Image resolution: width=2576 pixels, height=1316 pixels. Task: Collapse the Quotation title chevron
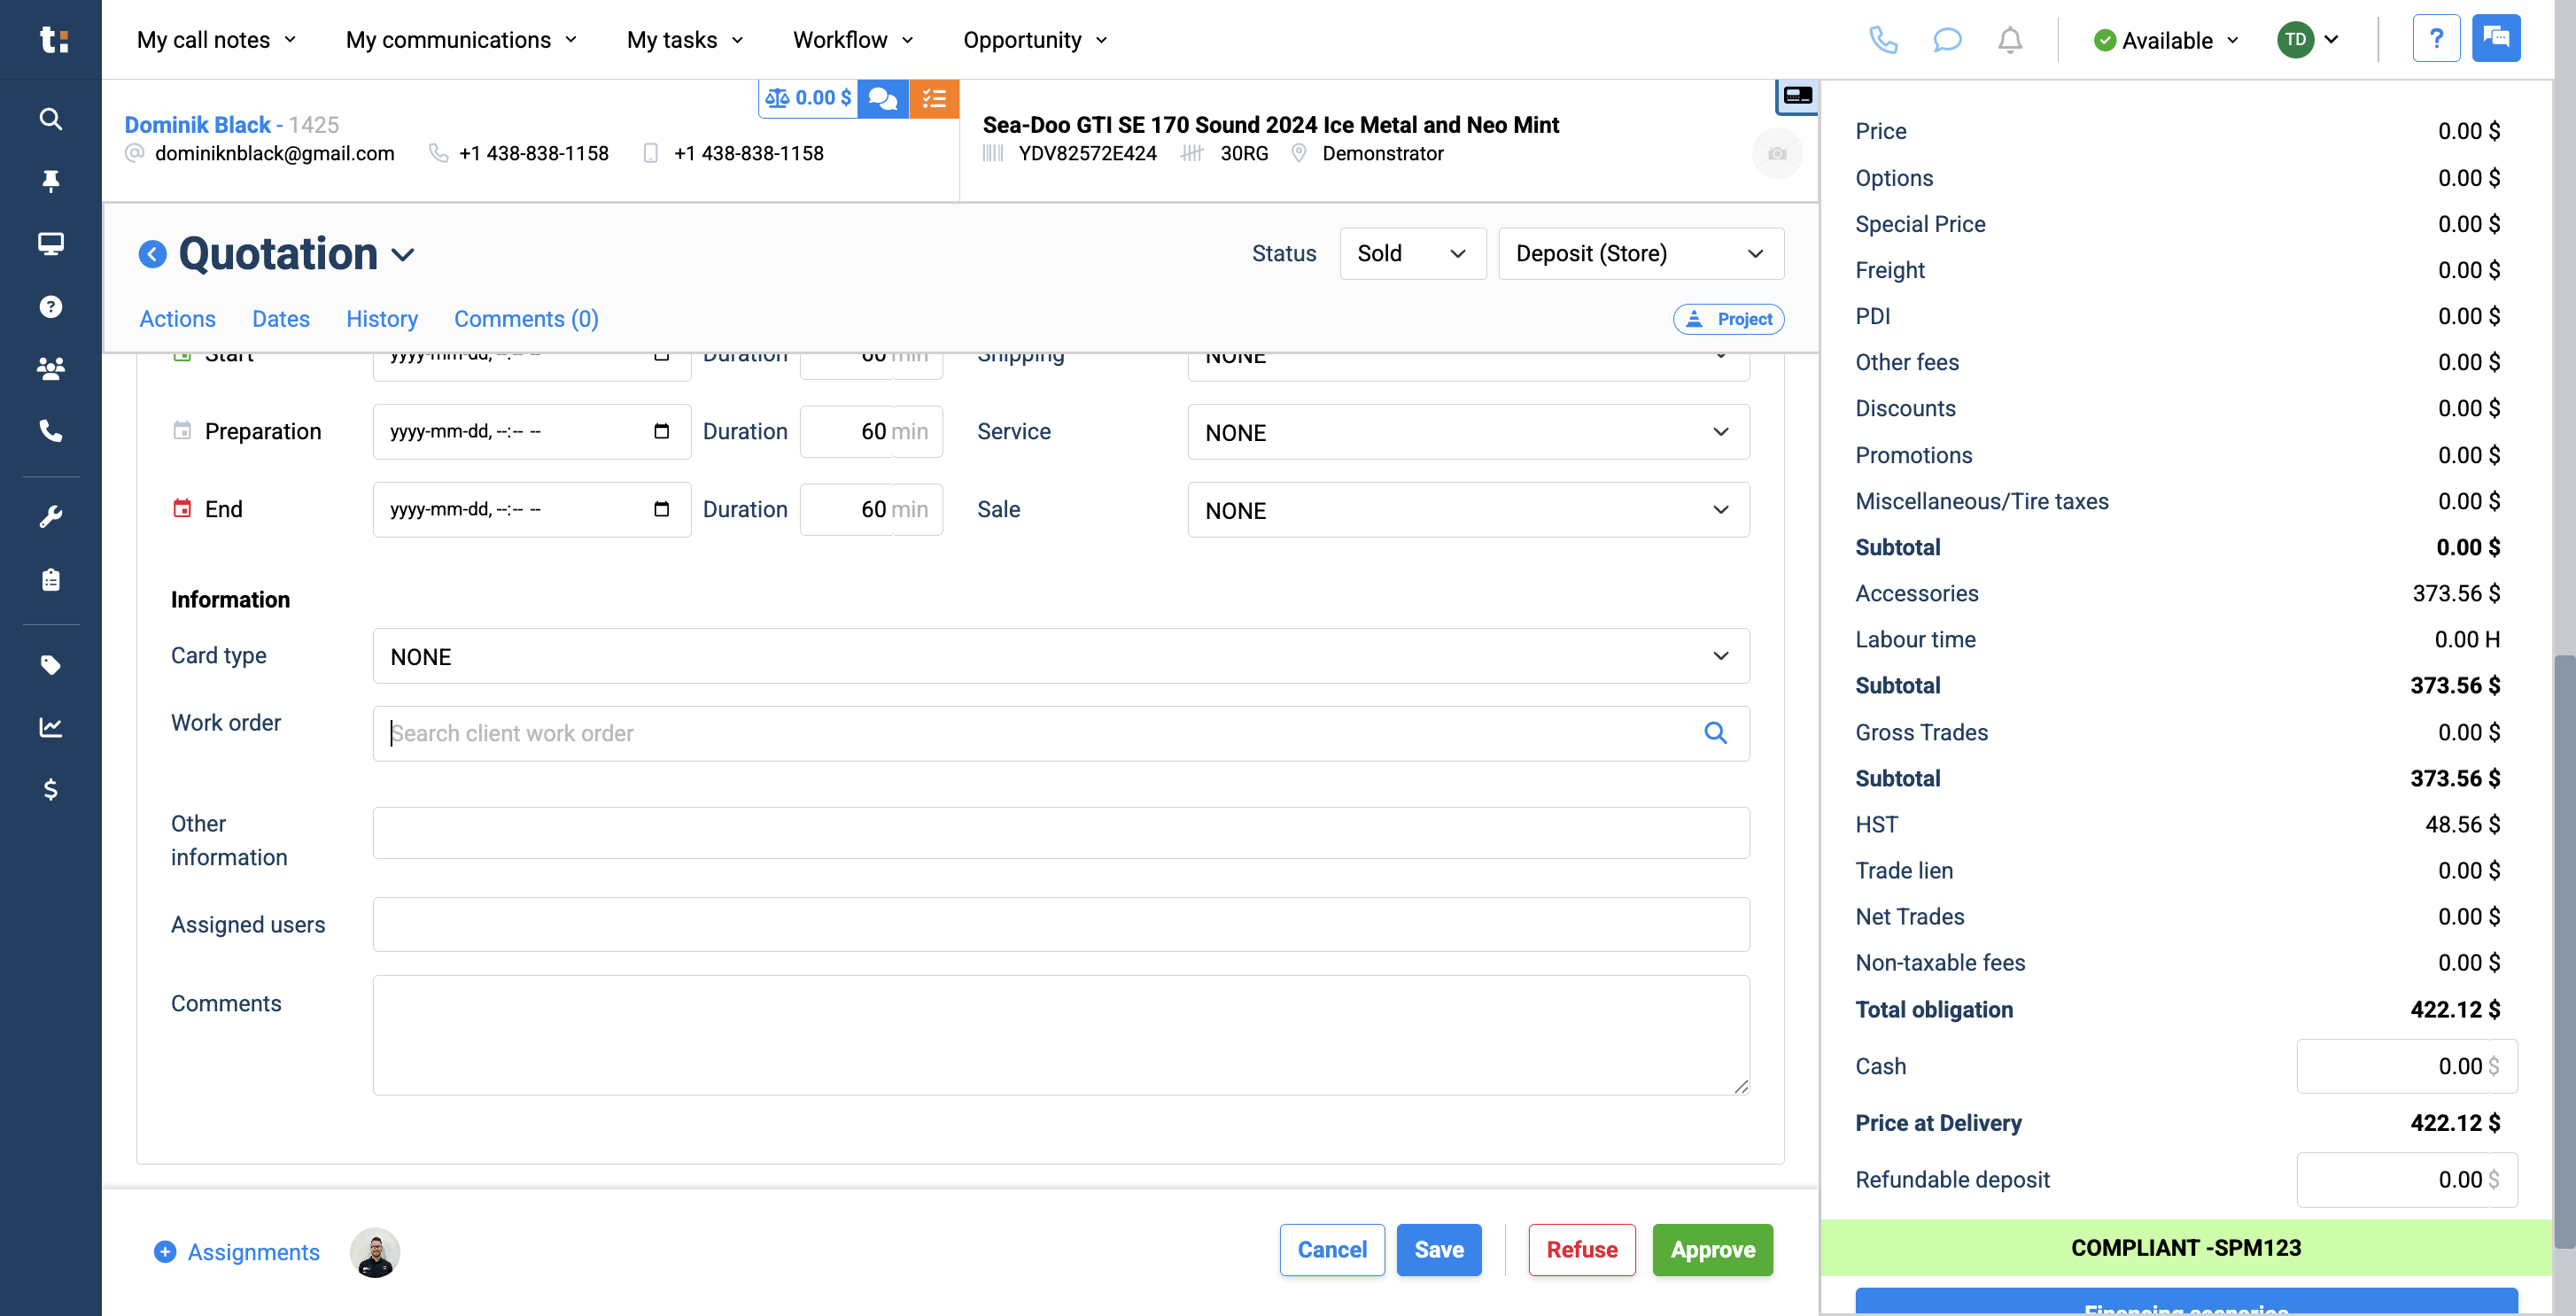(404, 255)
